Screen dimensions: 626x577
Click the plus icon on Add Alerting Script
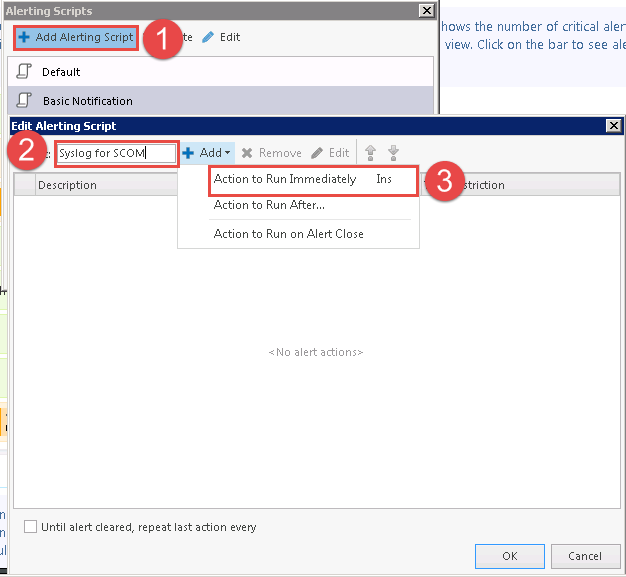tap(24, 37)
